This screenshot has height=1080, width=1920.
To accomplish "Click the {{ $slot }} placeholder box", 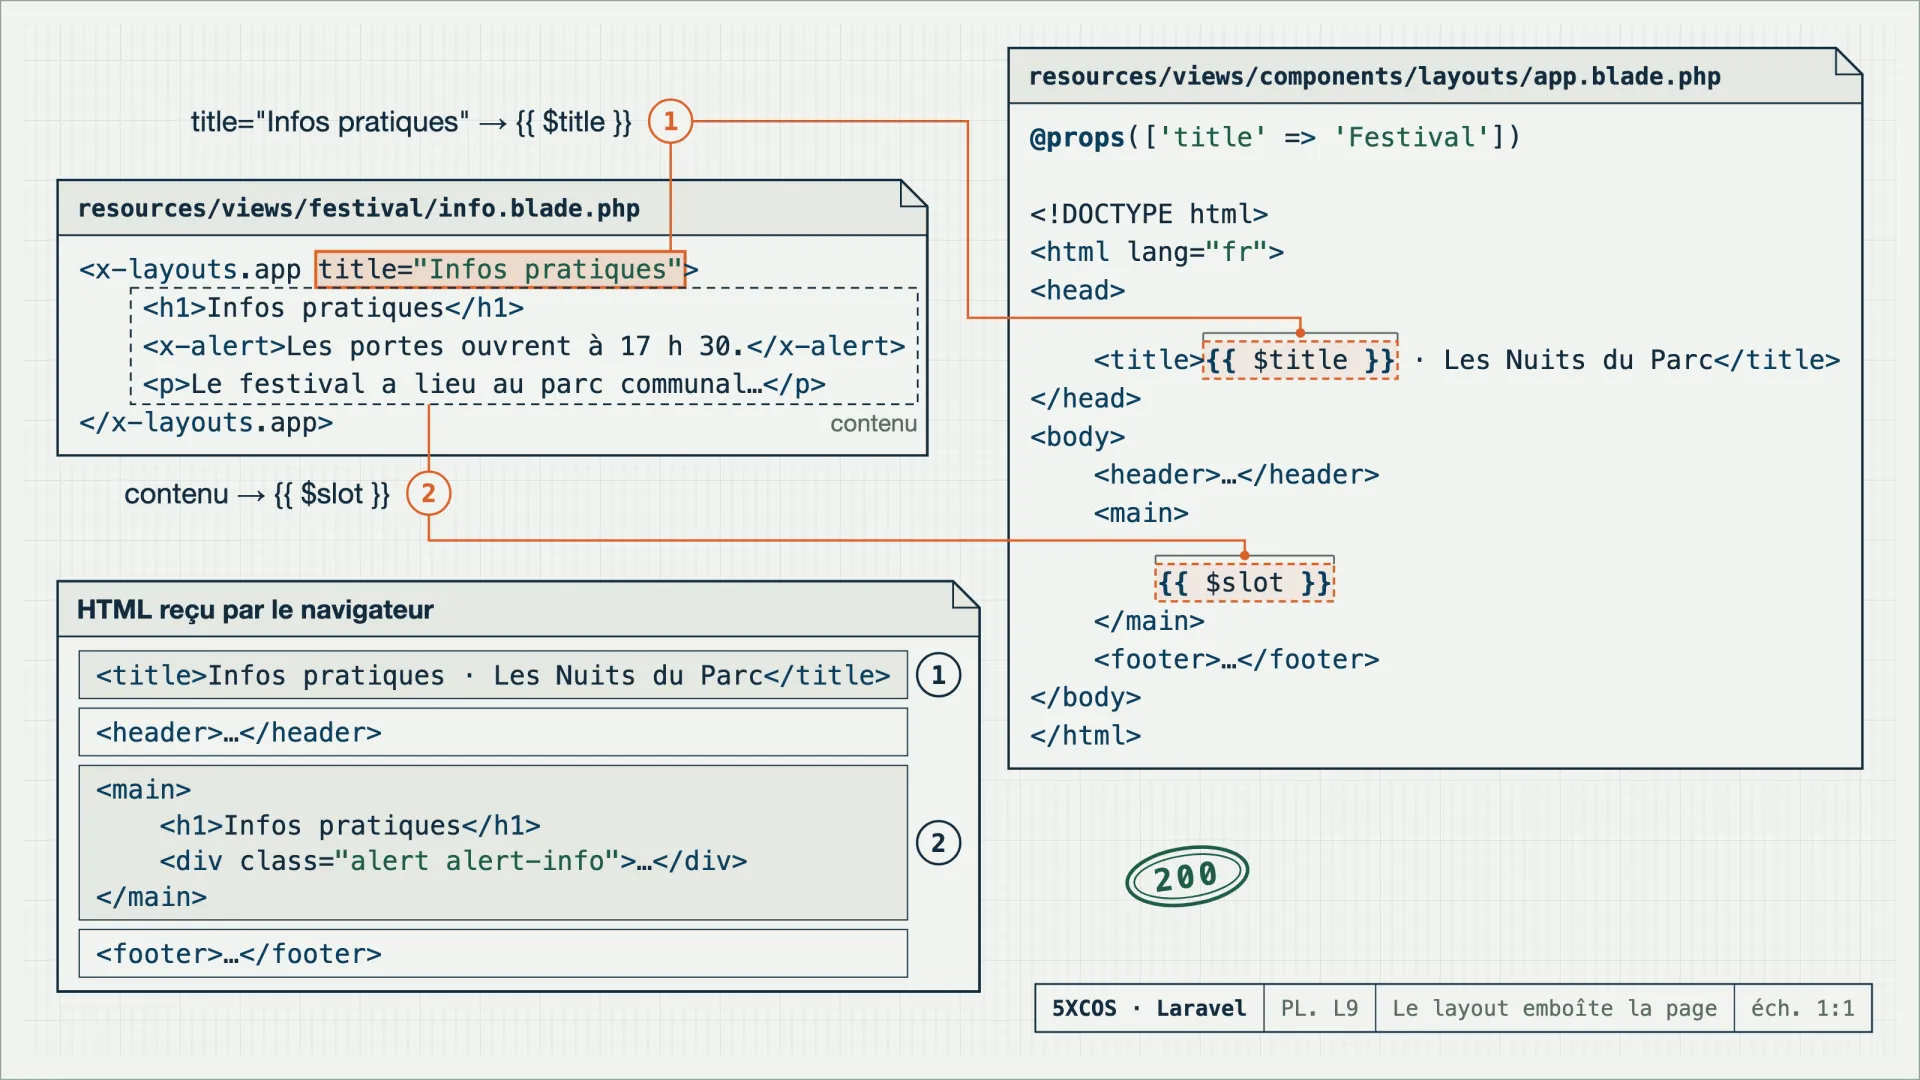I will pos(1245,582).
